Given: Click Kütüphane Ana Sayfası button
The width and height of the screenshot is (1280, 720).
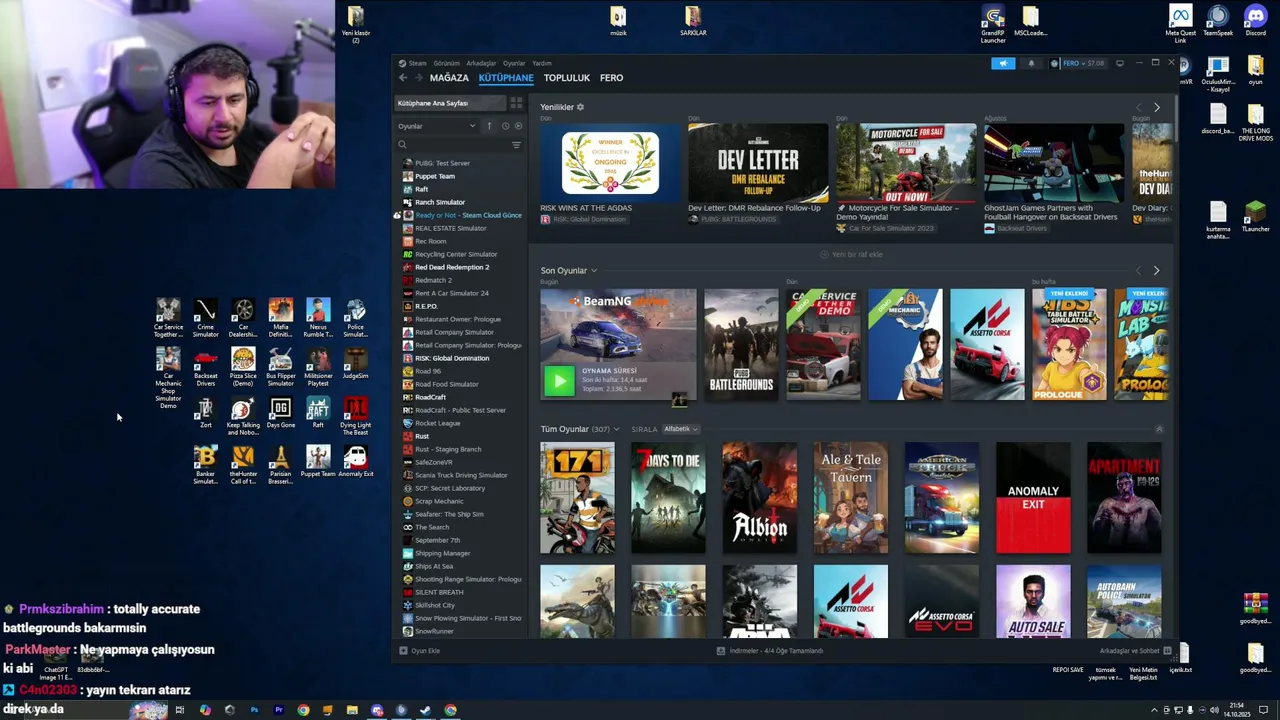Looking at the screenshot, I should (449, 103).
